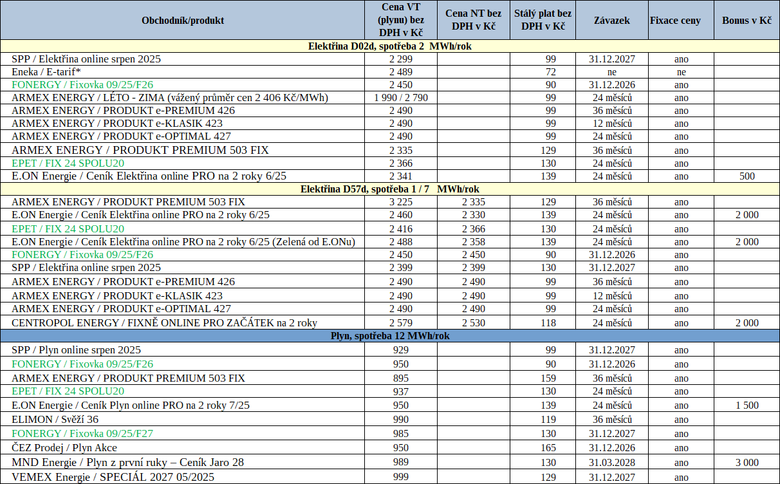Click the commitment date 31.03.2028
Screen dimensions: 780x484
coord(612,463)
